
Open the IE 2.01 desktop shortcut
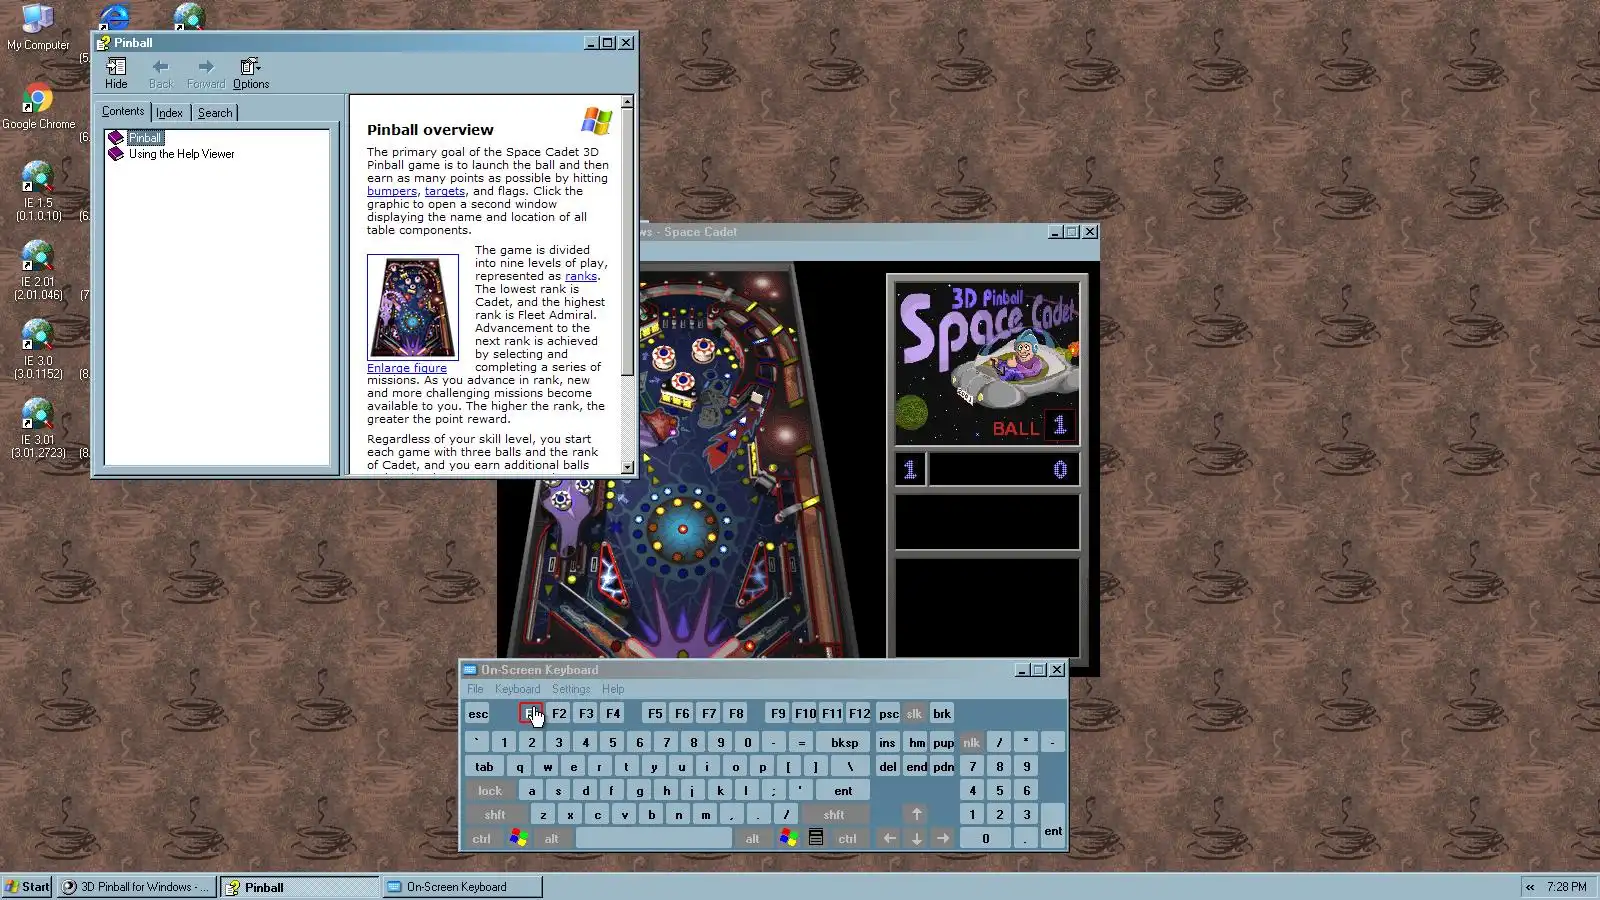[38, 270]
